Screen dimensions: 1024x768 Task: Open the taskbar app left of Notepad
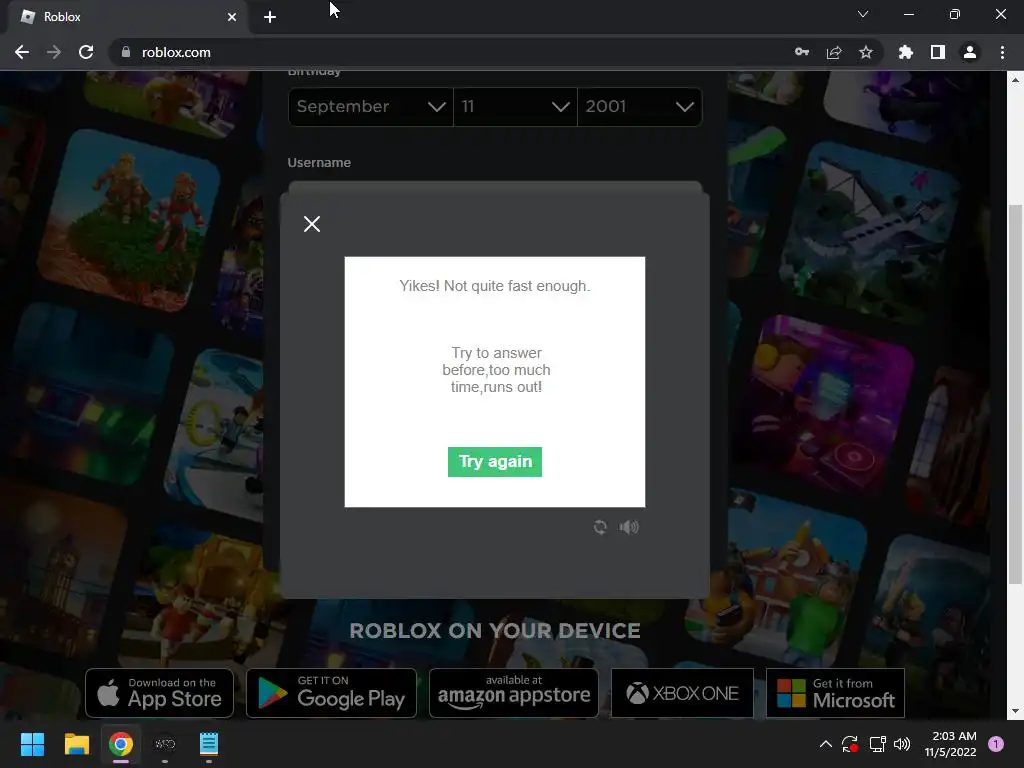pyautogui.click(x=165, y=744)
